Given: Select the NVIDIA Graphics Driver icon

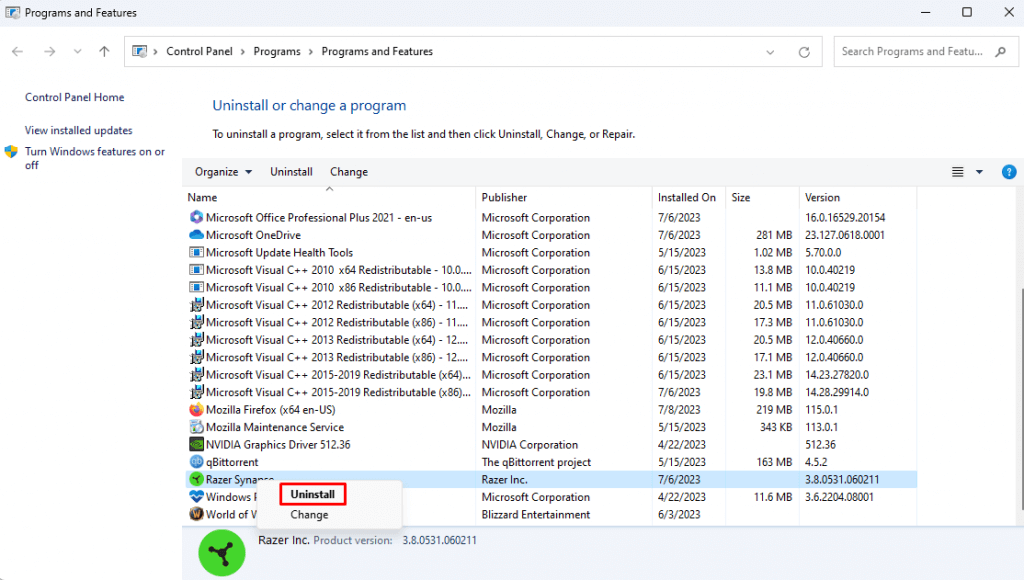Looking at the screenshot, I should click(x=196, y=445).
